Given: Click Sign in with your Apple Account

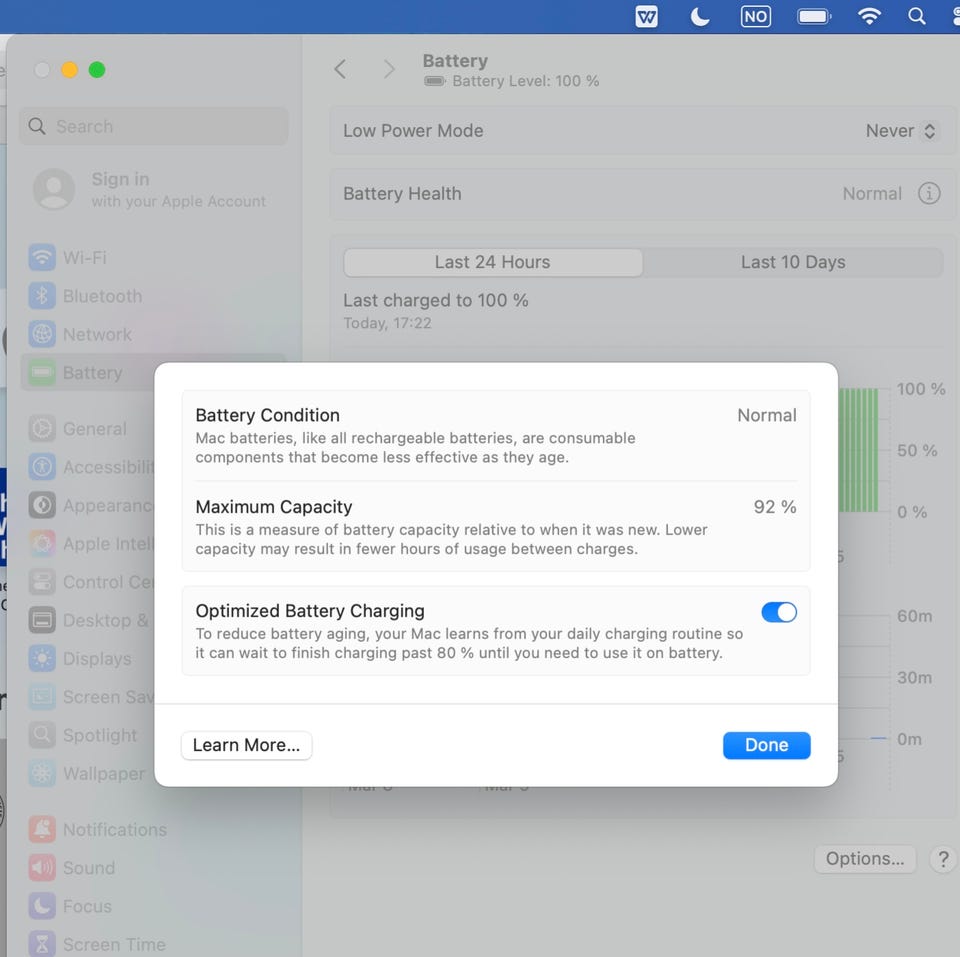Looking at the screenshot, I should 150,189.
